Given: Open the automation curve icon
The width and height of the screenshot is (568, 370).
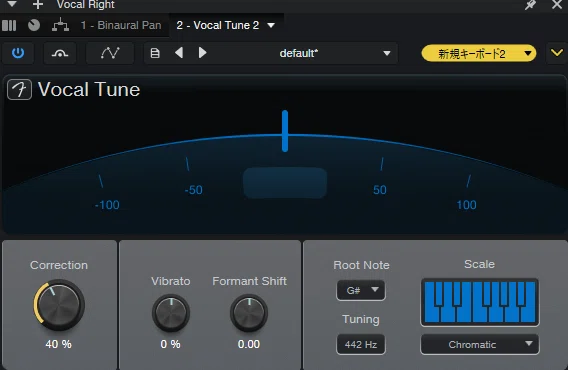Looking at the screenshot, I should 110,54.
